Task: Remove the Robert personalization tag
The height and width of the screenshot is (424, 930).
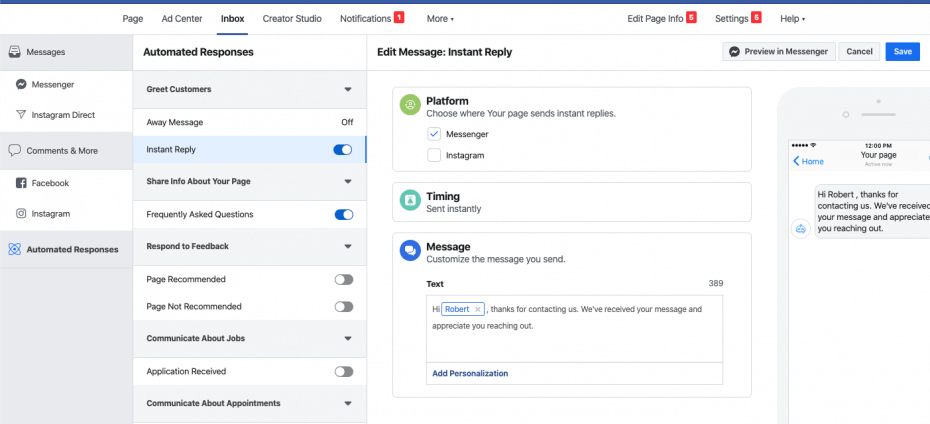Action: [x=477, y=310]
